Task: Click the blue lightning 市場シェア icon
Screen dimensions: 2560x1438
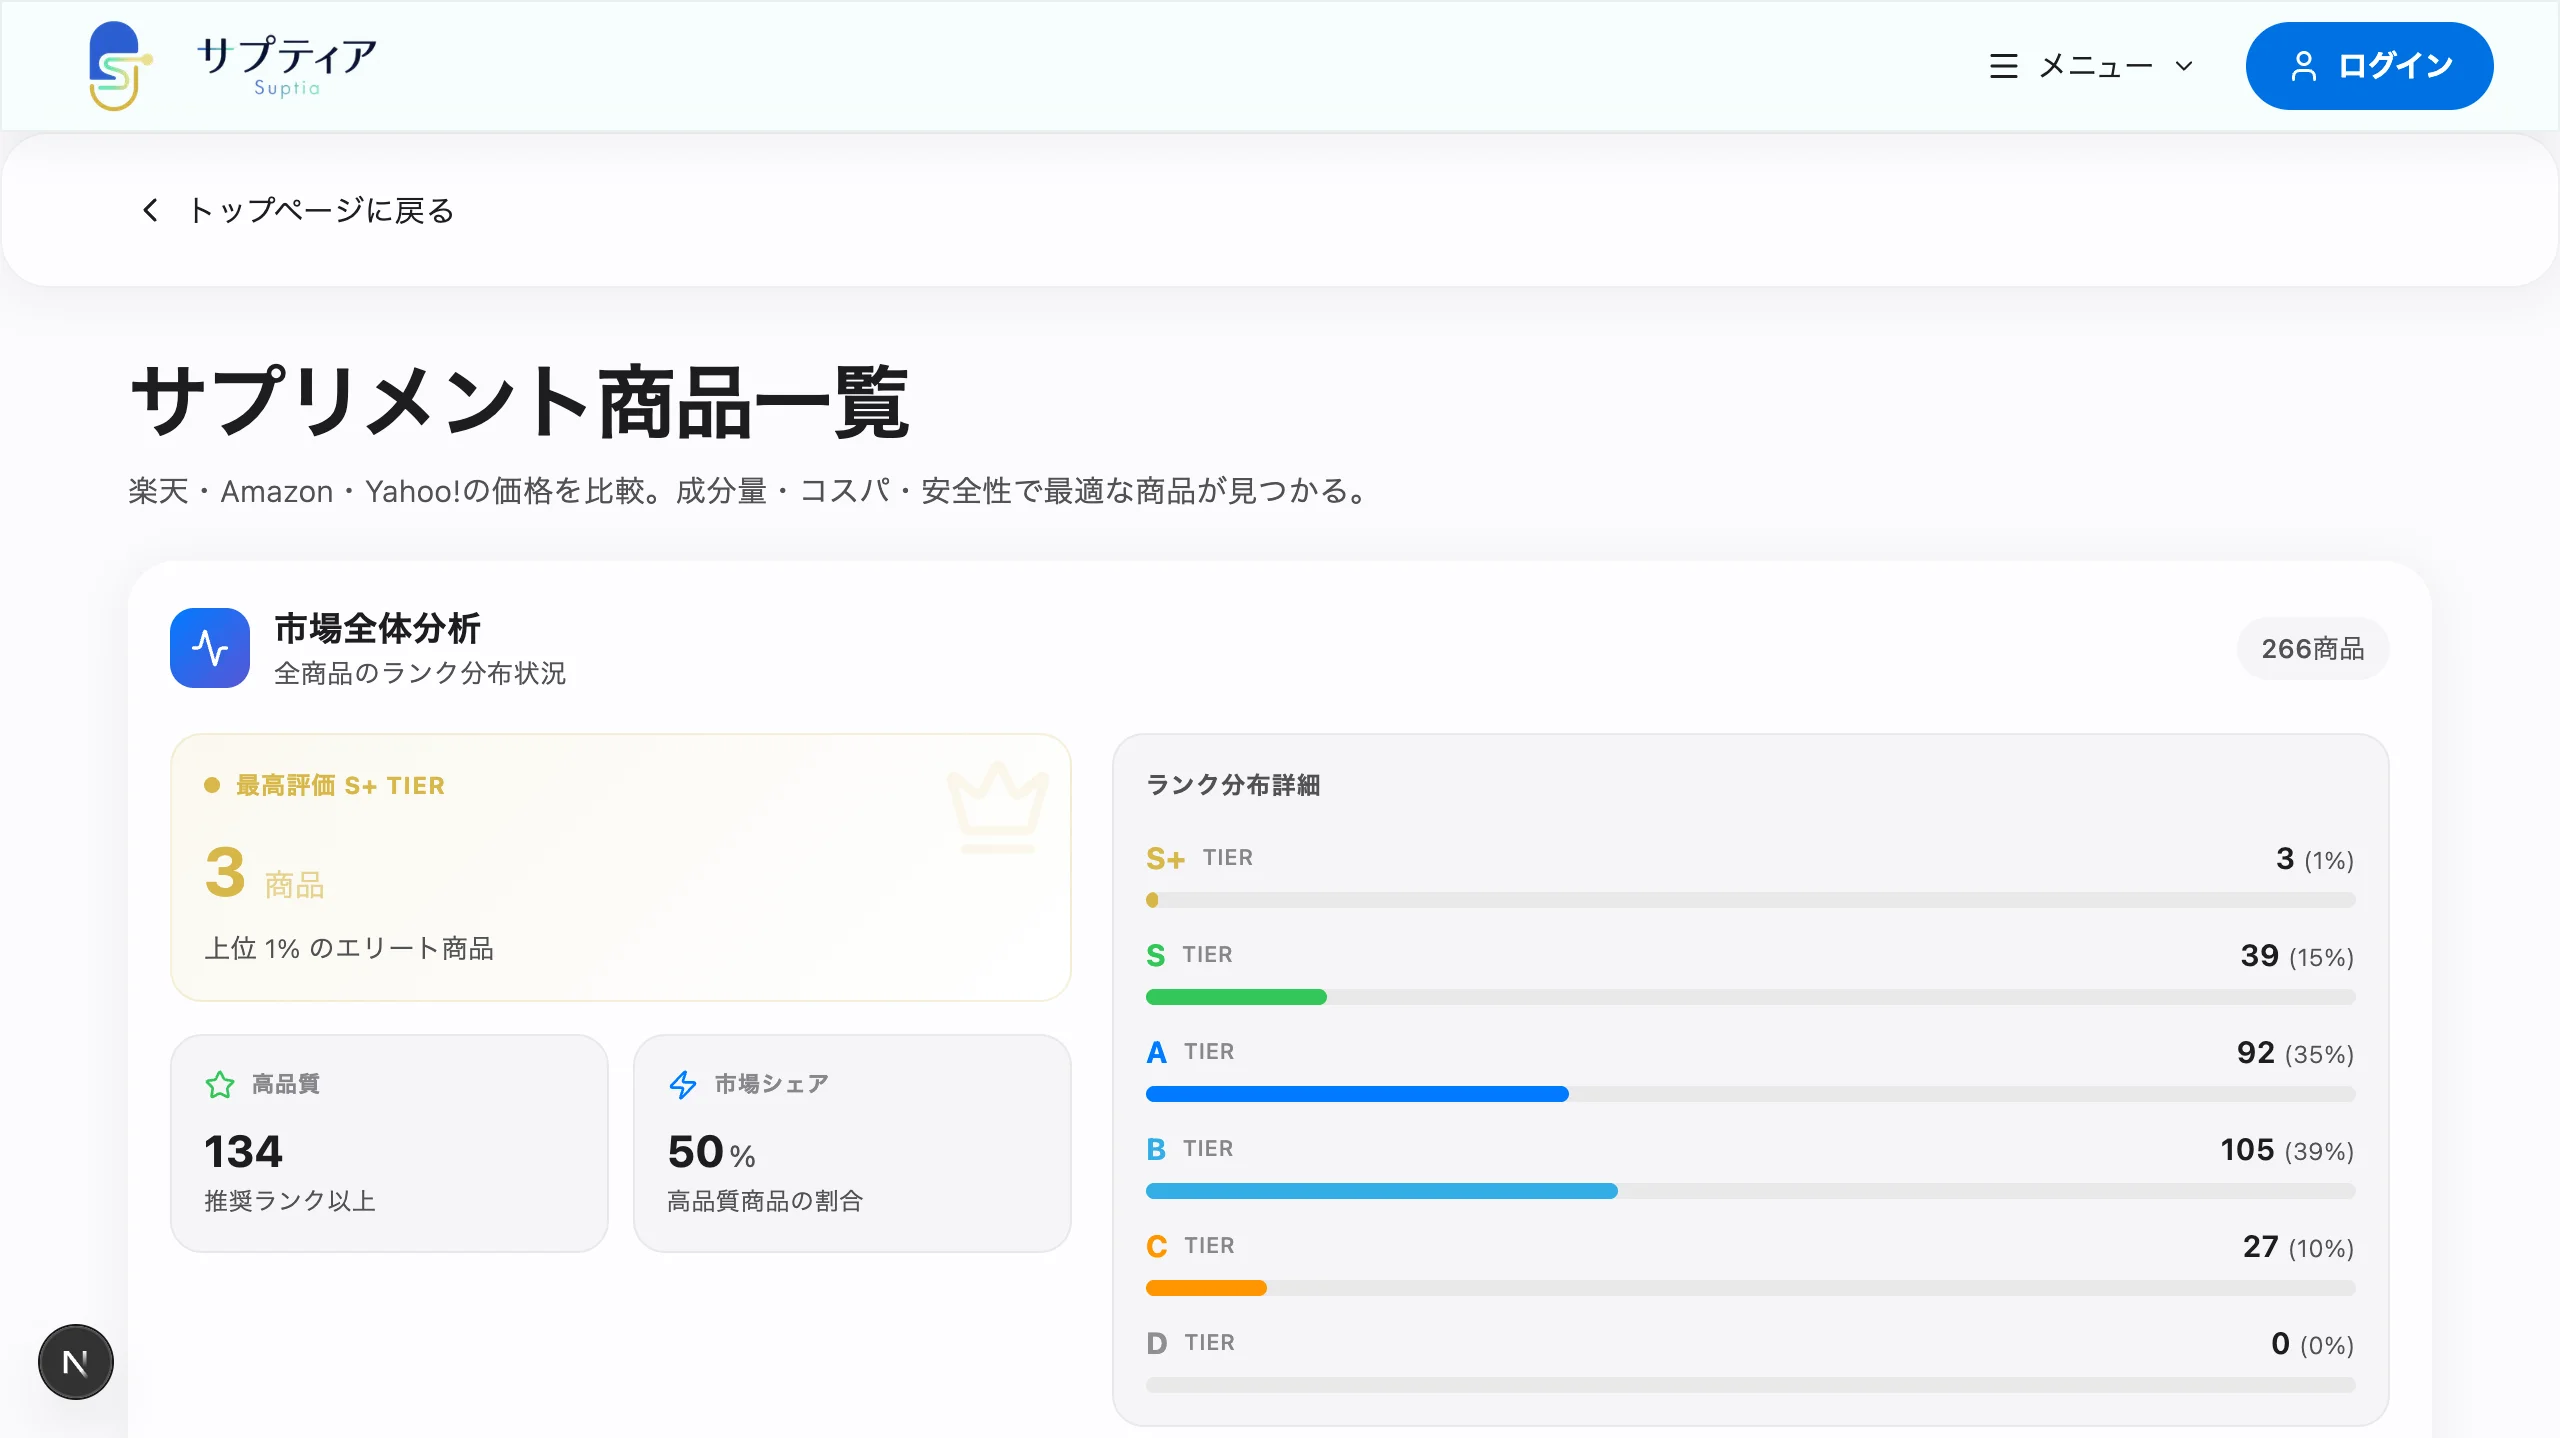Action: point(683,1084)
